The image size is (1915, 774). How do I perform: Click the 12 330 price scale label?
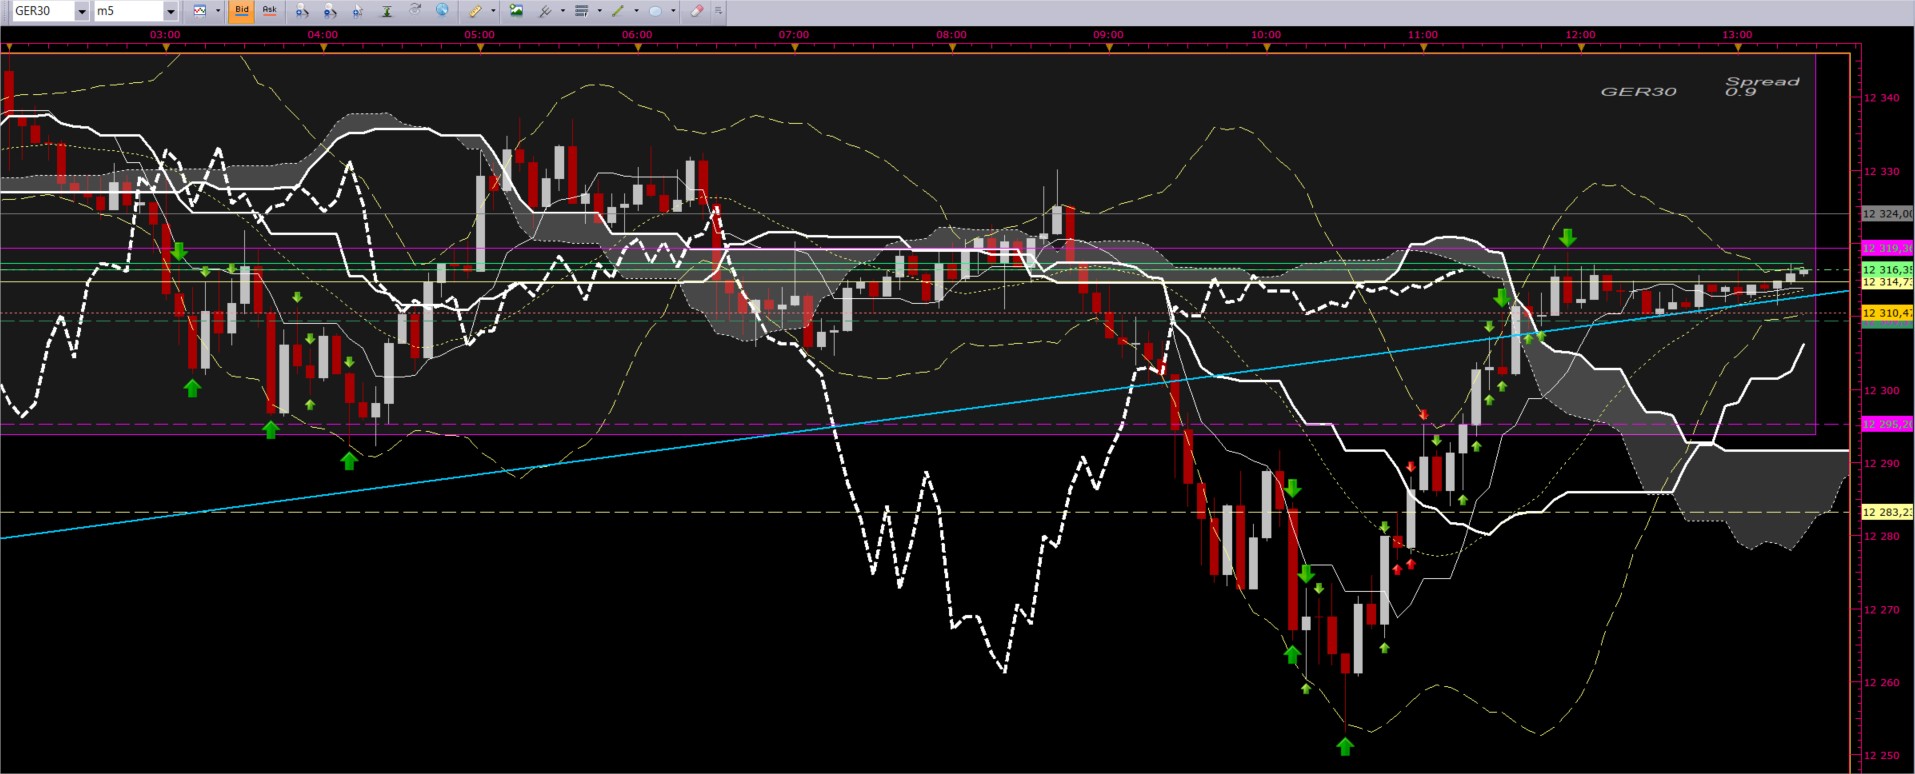tap(1881, 171)
